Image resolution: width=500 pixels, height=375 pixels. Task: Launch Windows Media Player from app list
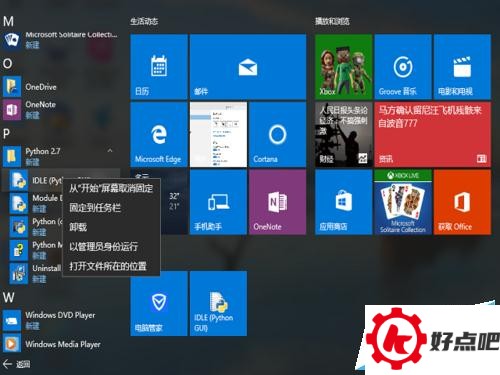(x=60, y=344)
